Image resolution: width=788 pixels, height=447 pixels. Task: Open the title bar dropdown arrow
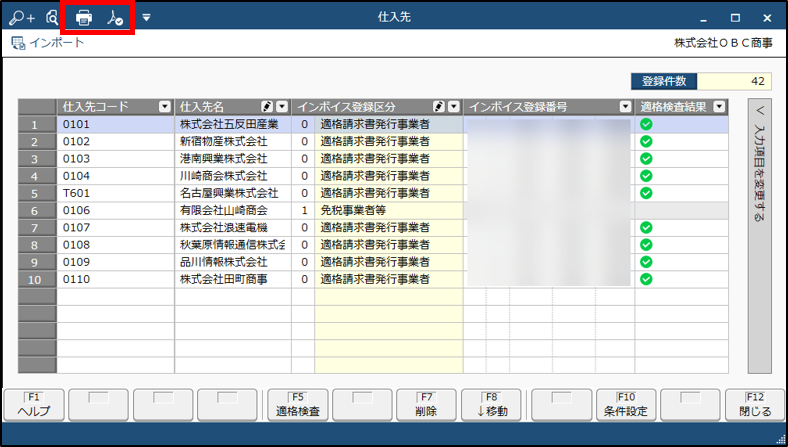point(146,18)
